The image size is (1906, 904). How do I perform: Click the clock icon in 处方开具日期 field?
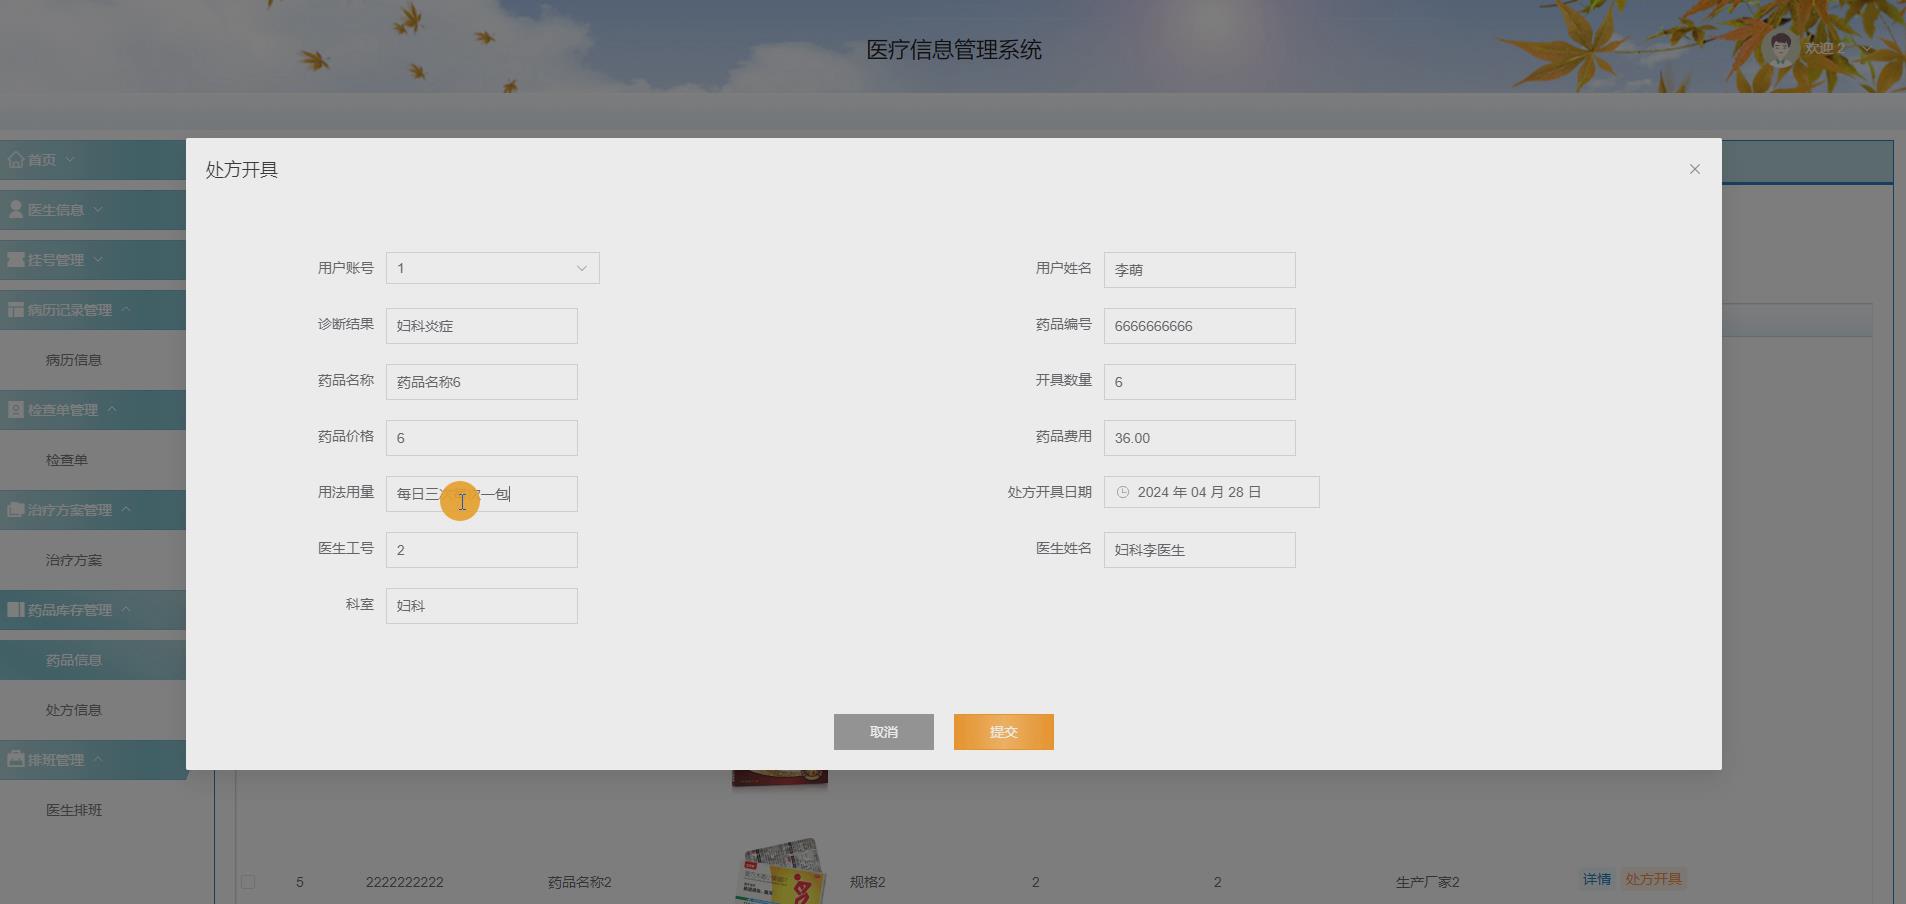1125,491
